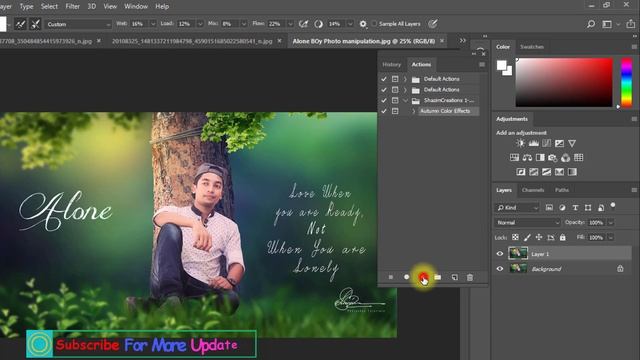The height and width of the screenshot is (360, 640).
Task: Hide Layer 1 with its eye icon
Action: point(500,253)
